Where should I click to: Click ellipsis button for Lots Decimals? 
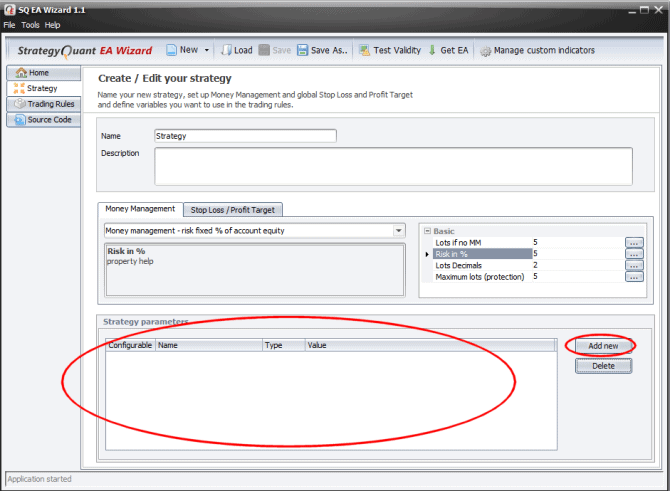[634, 266]
